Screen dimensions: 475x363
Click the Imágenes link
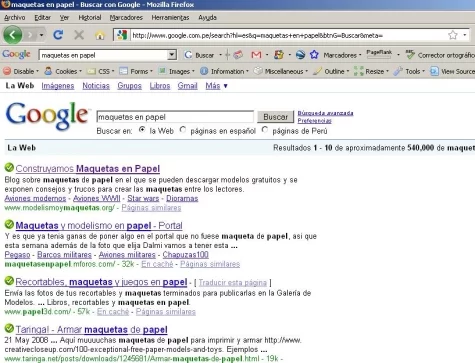[x=58, y=86]
